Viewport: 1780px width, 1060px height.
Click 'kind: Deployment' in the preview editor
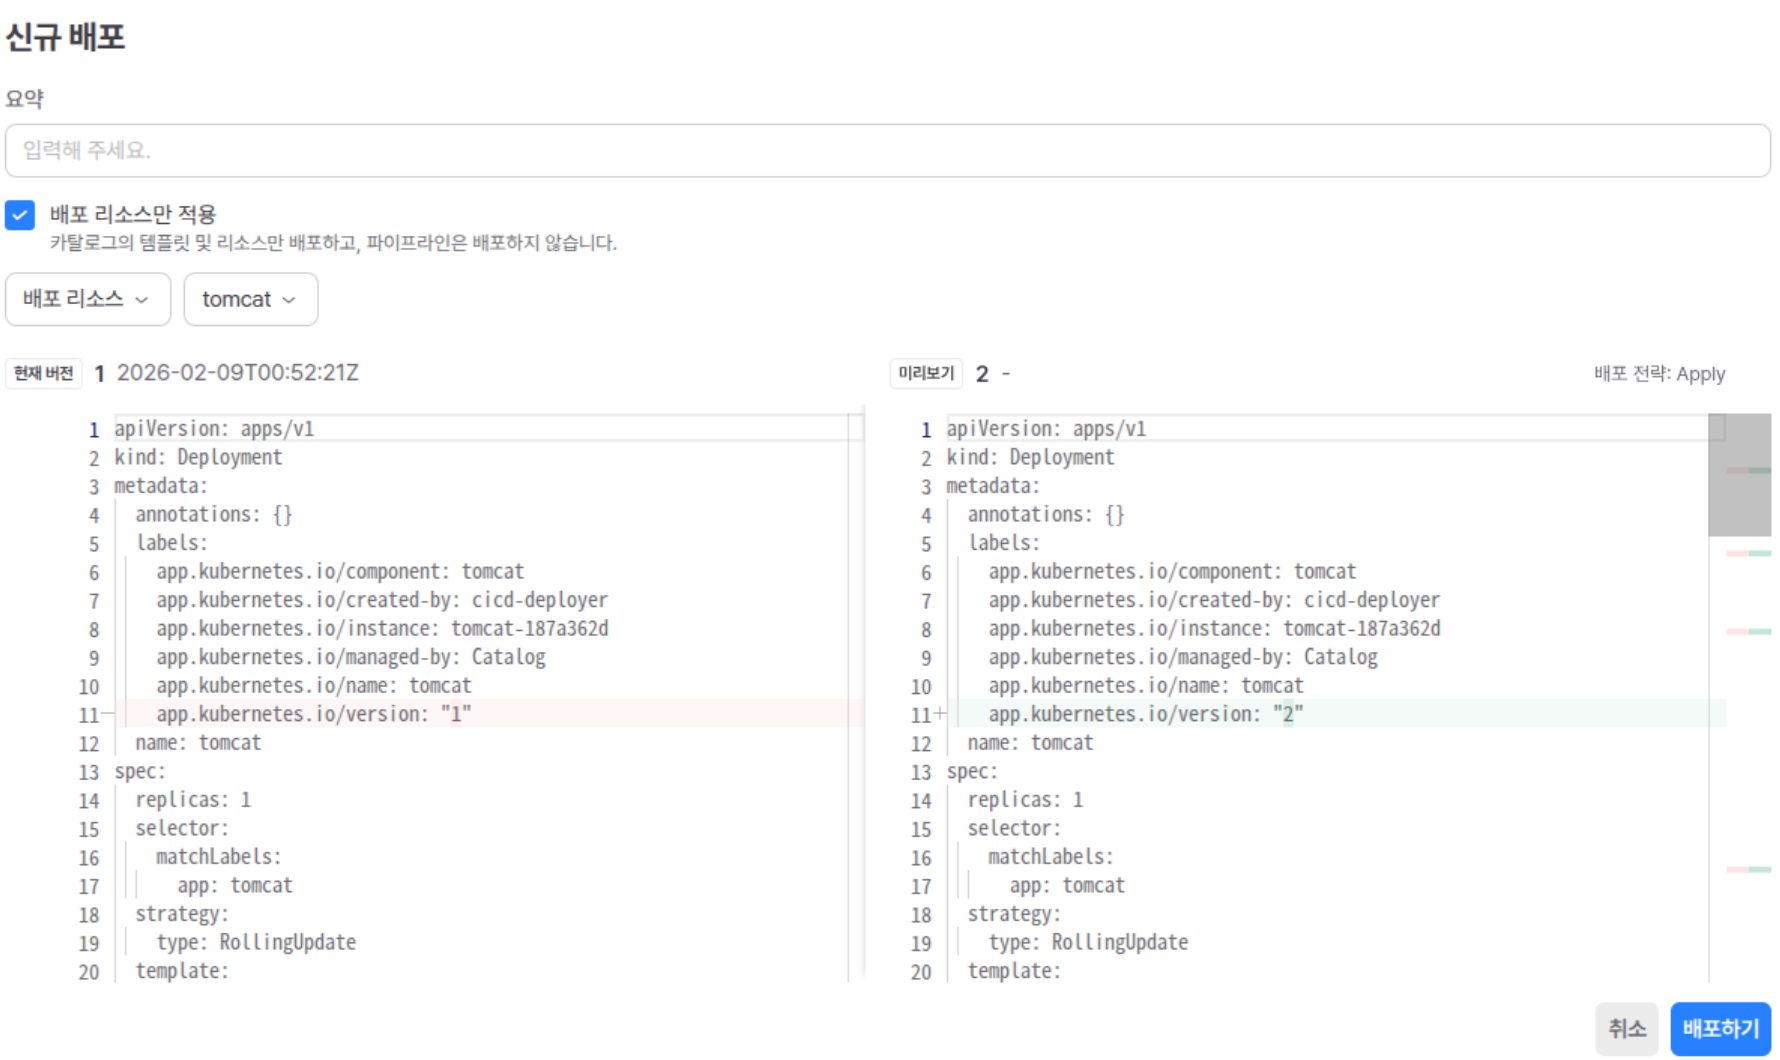coord(1030,457)
